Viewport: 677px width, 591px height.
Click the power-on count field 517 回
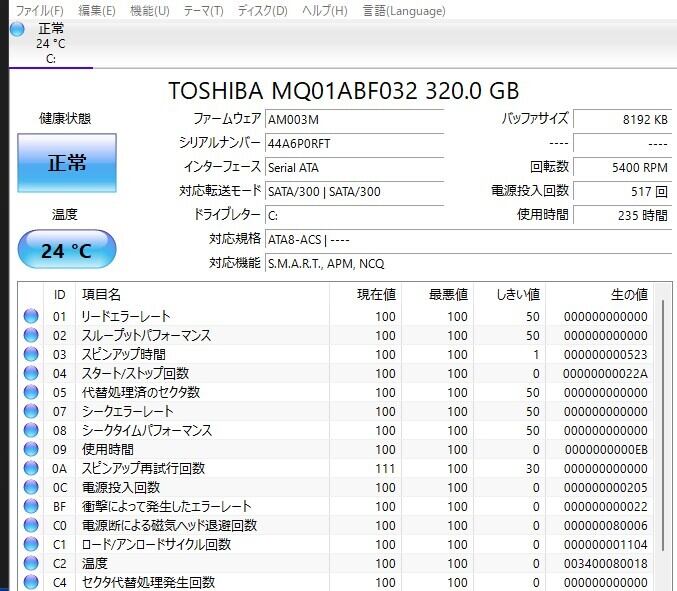click(623, 191)
